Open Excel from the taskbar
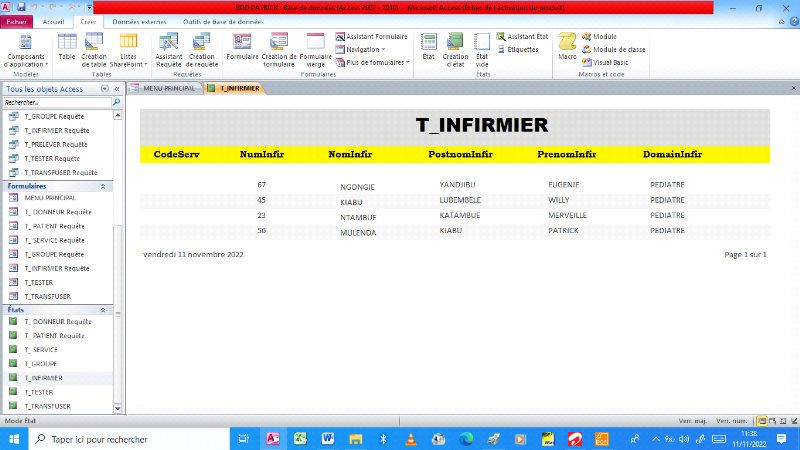This screenshot has height=450, width=800. (300, 439)
